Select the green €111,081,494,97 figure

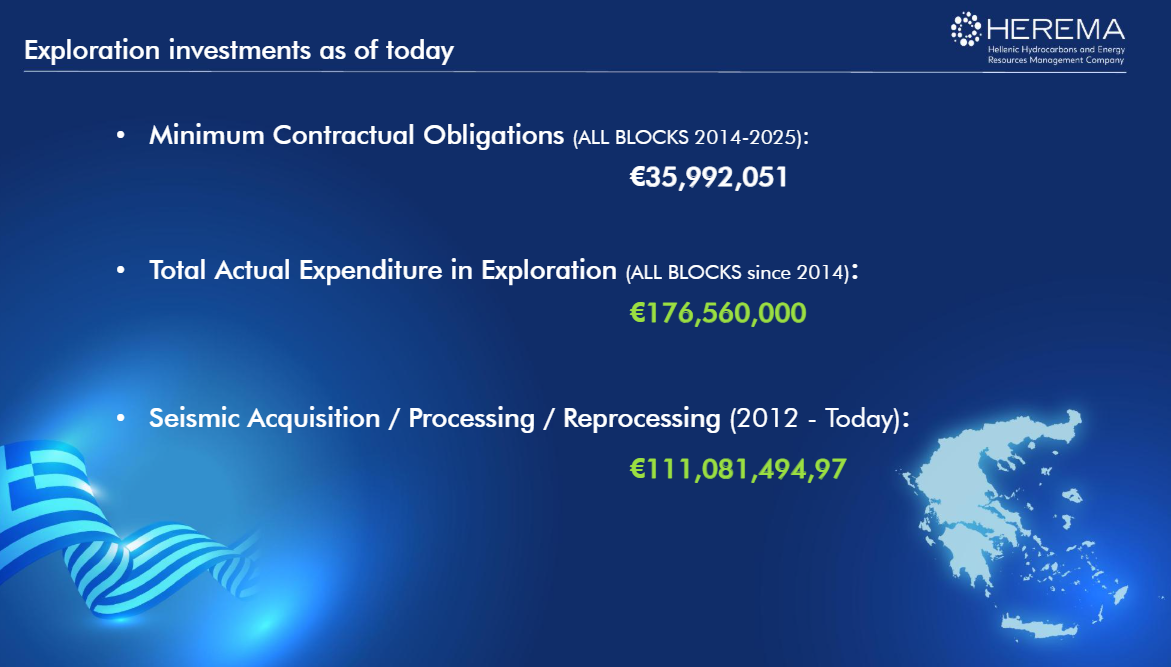[x=737, y=467]
